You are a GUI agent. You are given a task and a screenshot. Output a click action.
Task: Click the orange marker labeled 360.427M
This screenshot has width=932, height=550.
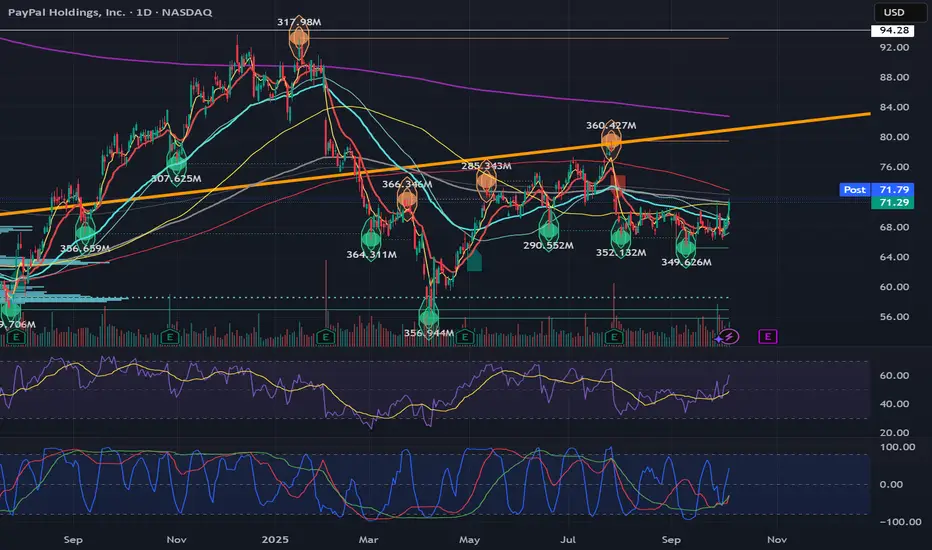click(611, 141)
